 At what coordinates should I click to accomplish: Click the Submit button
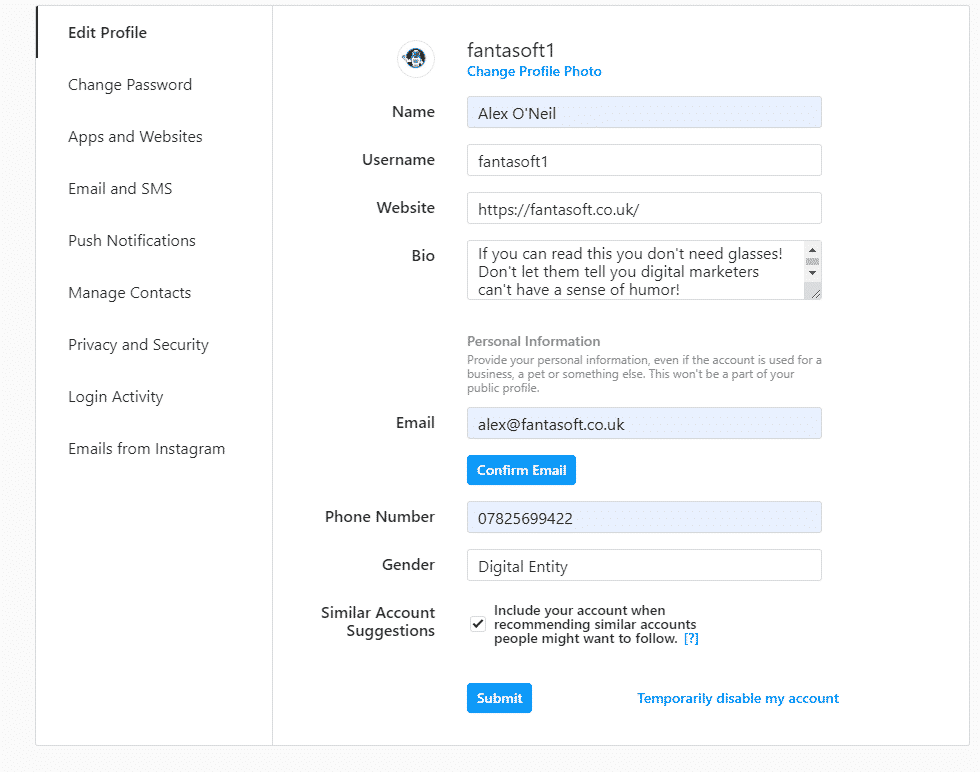(x=499, y=698)
